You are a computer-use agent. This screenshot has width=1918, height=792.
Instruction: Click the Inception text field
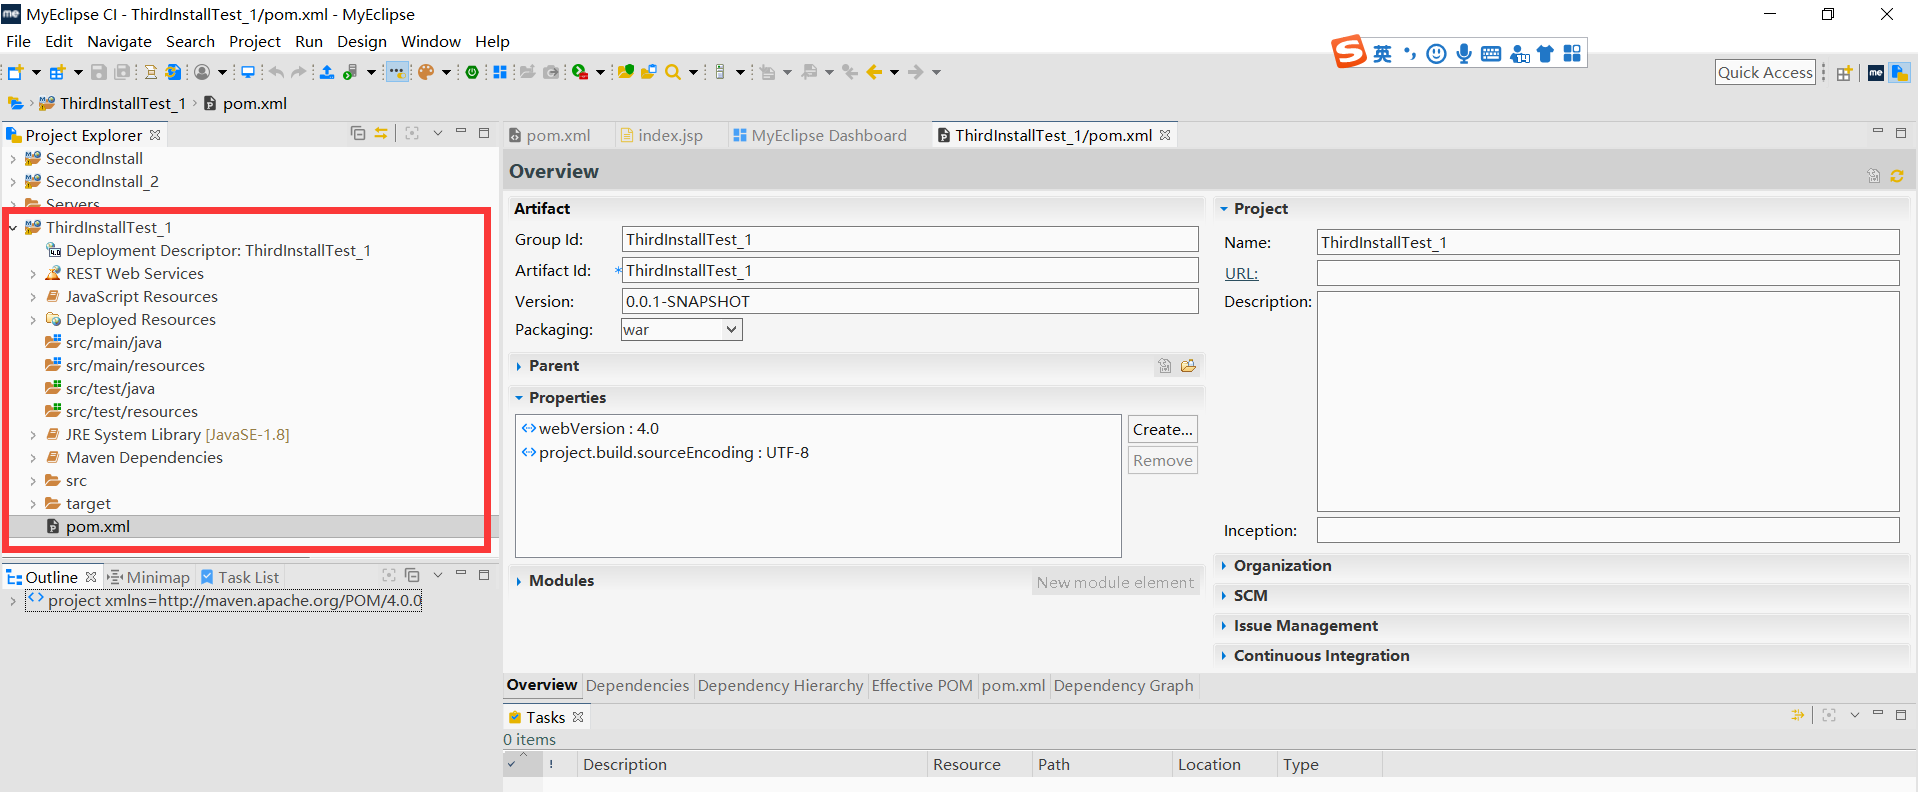pos(1608,530)
